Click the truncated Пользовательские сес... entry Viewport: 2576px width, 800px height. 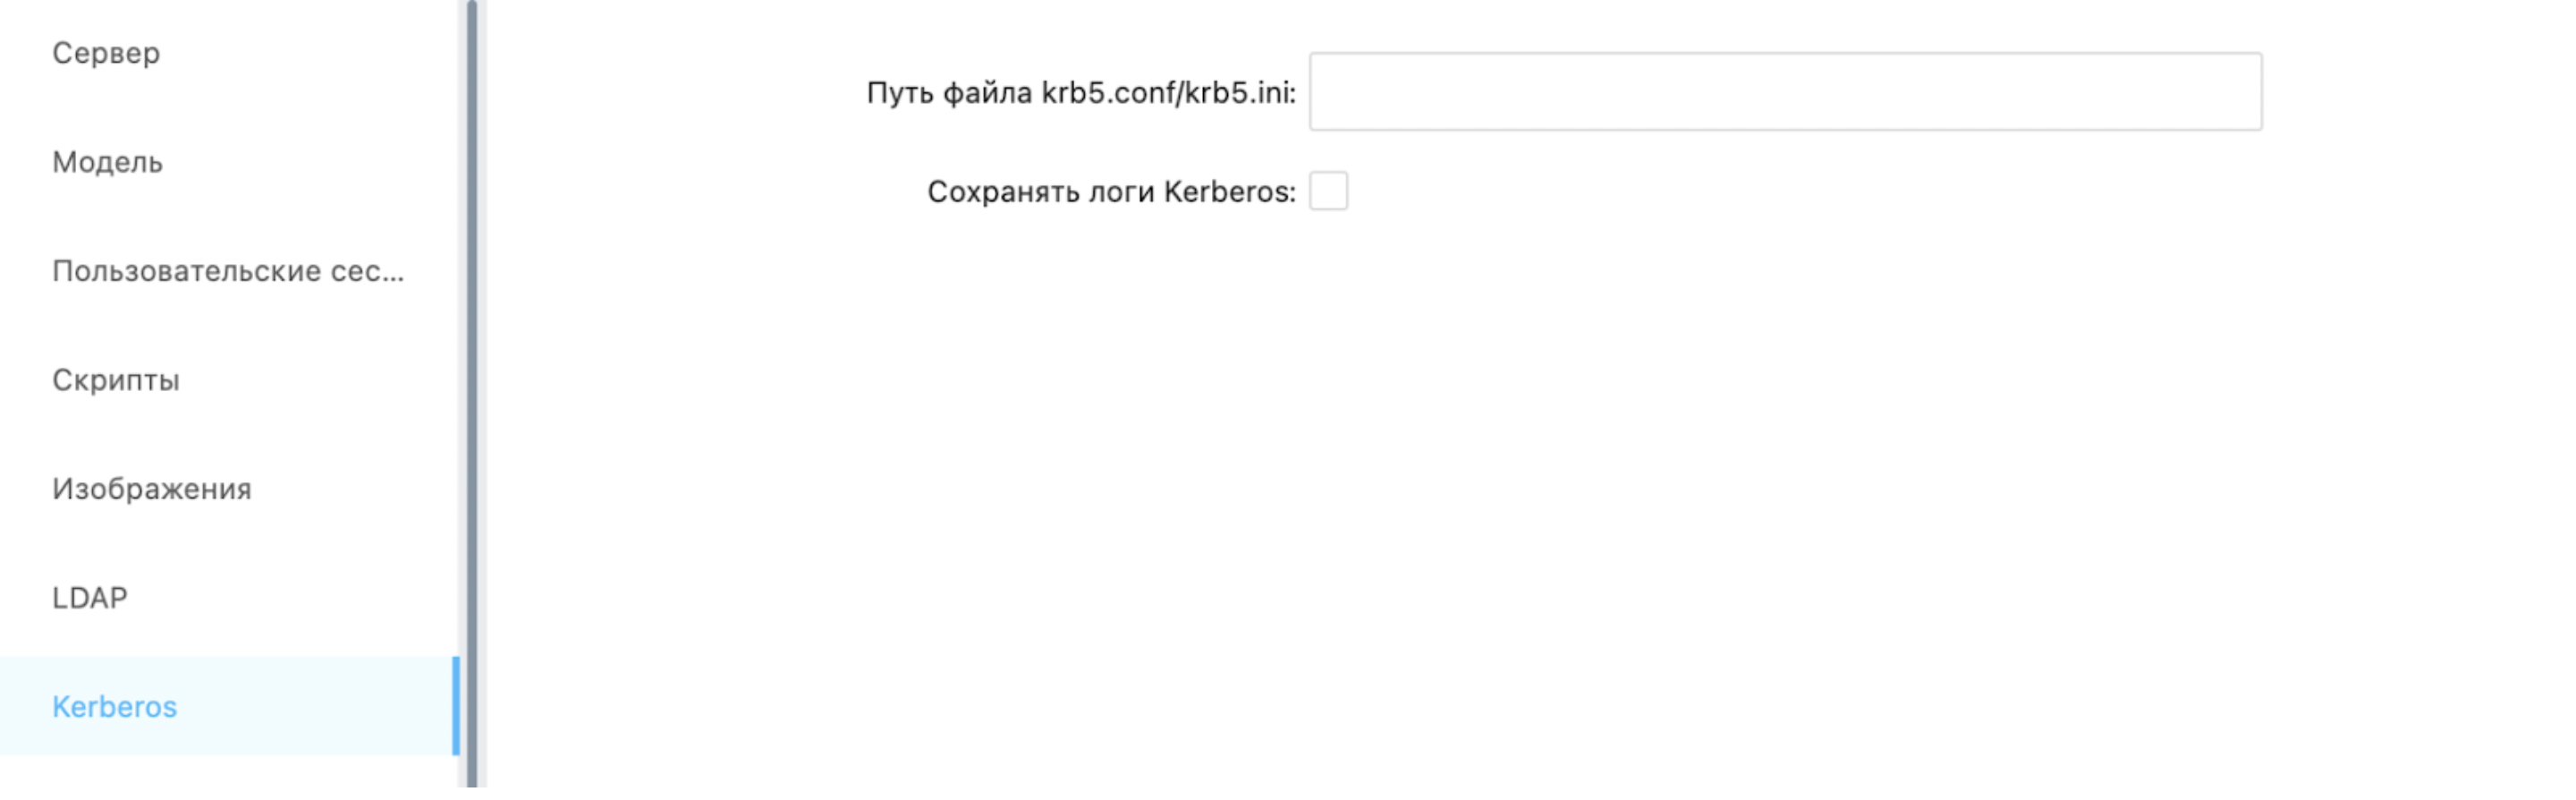[x=228, y=270]
